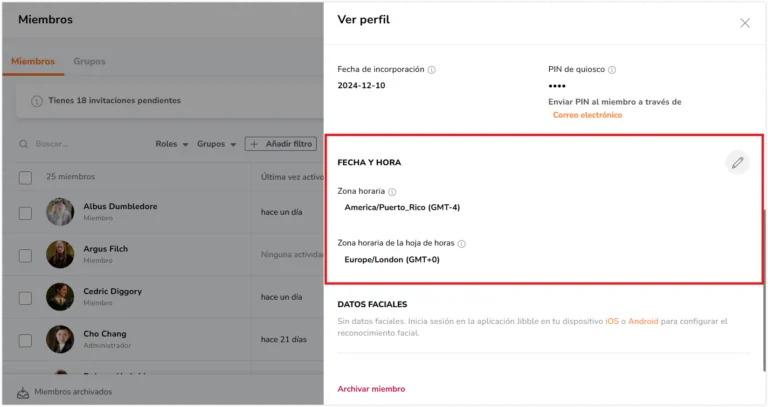Click the plus icon in Añadir filtro

click(254, 144)
